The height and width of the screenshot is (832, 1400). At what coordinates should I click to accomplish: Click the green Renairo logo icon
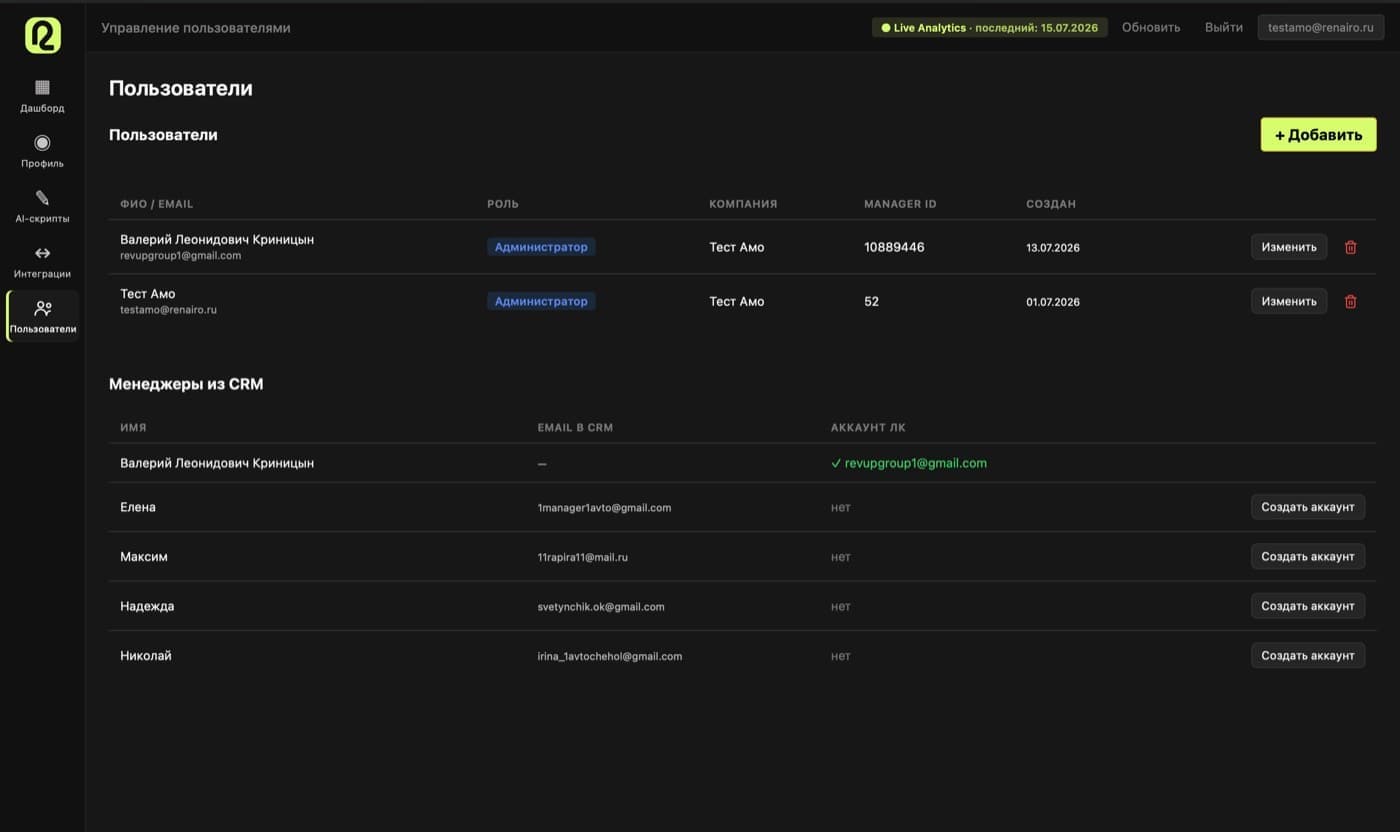click(x=42, y=35)
